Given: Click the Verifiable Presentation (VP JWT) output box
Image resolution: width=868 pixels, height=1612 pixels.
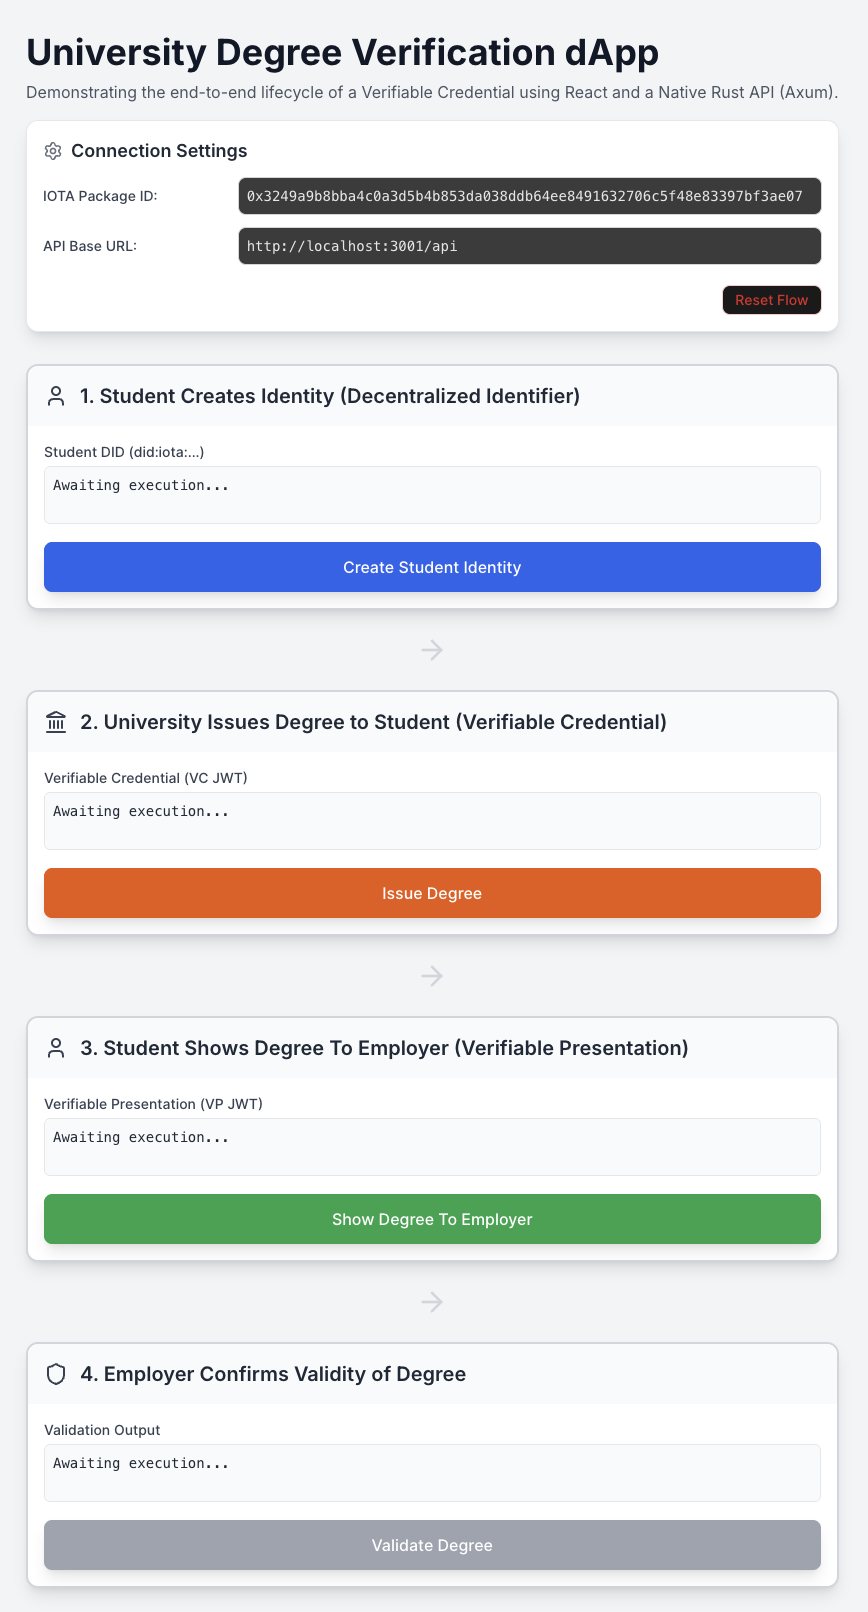Looking at the screenshot, I should [x=432, y=1147].
